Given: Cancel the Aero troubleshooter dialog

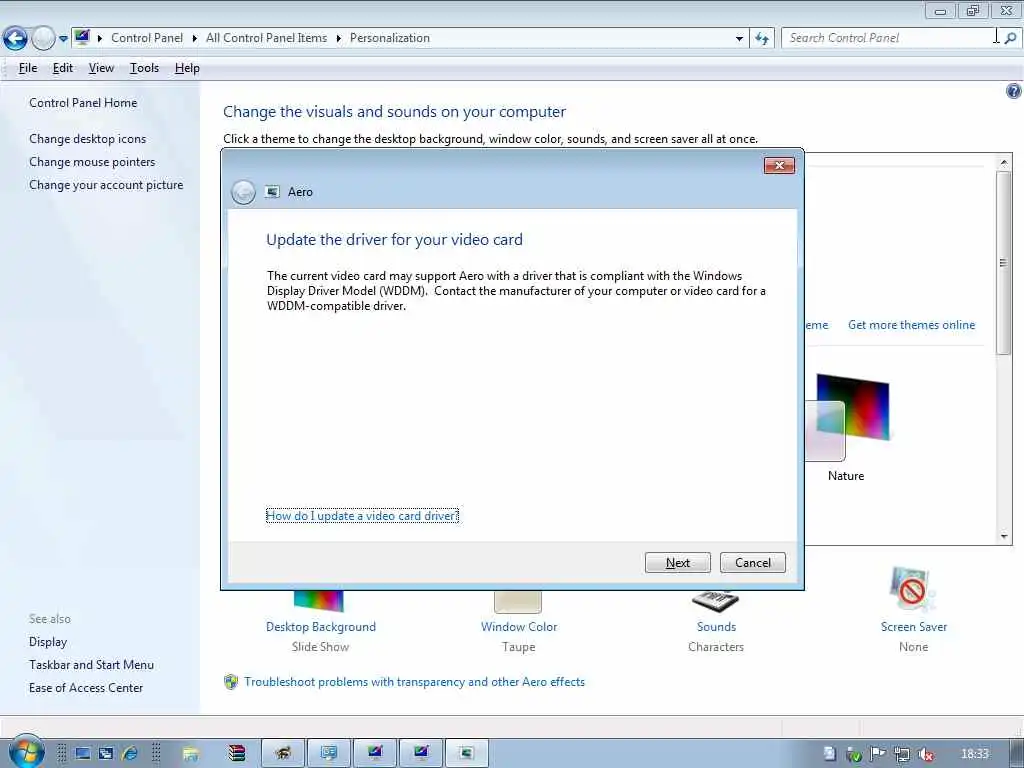Looking at the screenshot, I should click(752, 563).
